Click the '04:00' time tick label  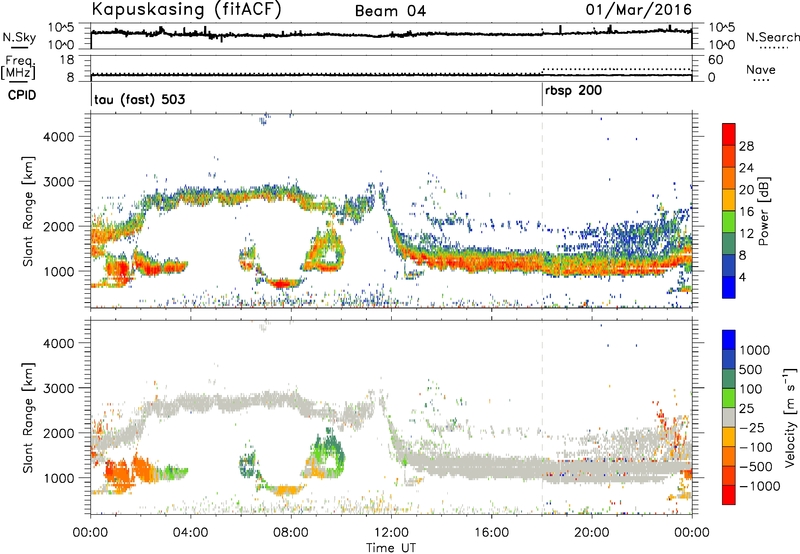pos(190,533)
